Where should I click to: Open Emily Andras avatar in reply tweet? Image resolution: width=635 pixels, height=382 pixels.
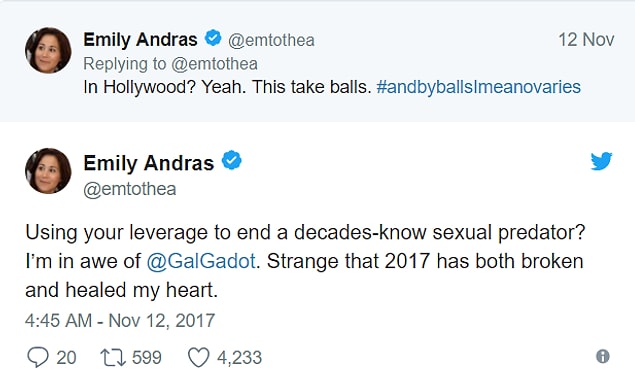[x=48, y=50]
